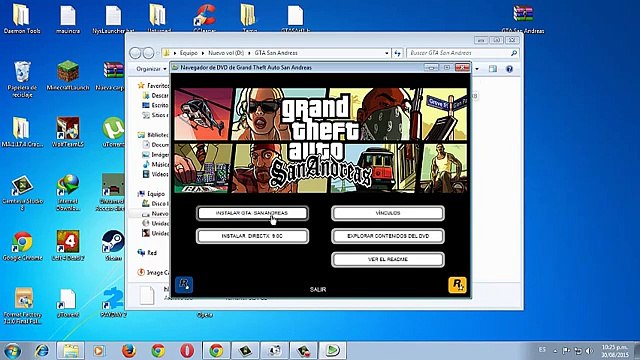Open Explorer address bar history dropdown
The height and width of the screenshot is (360, 640).
387,53
